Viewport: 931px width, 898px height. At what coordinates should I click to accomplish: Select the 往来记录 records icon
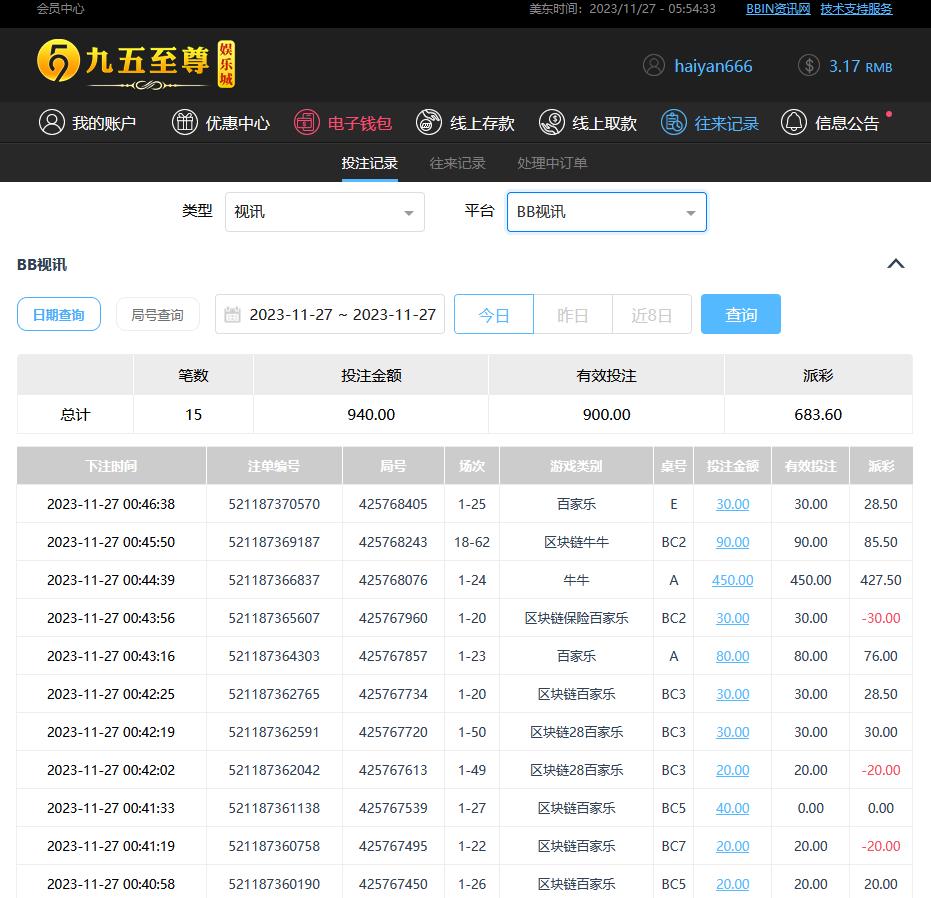coord(674,123)
